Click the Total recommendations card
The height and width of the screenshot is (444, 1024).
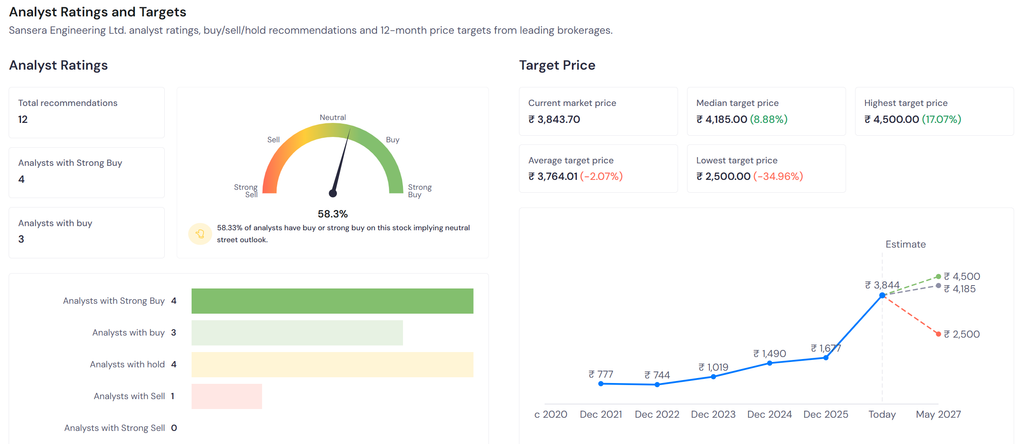point(87,112)
